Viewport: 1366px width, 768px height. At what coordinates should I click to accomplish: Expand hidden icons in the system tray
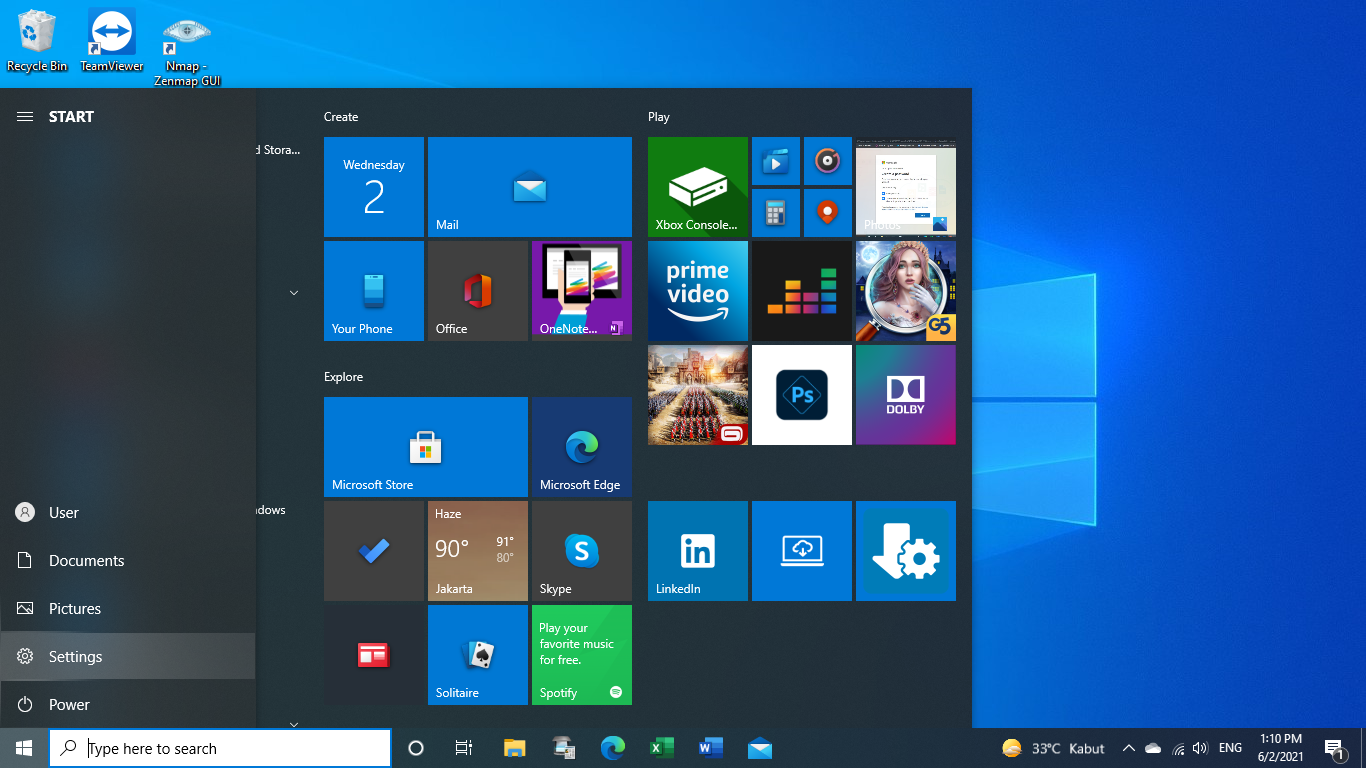(x=1128, y=747)
